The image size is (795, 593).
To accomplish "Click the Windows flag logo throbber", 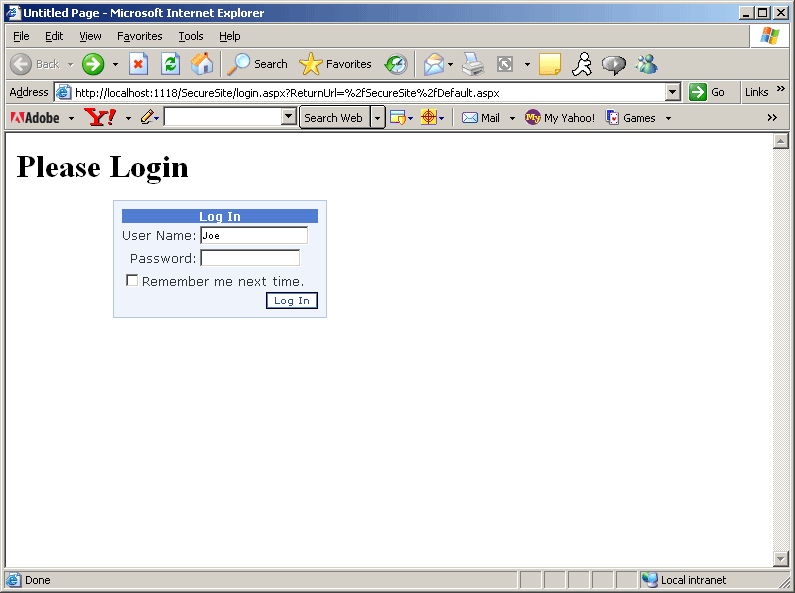I will point(770,36).
